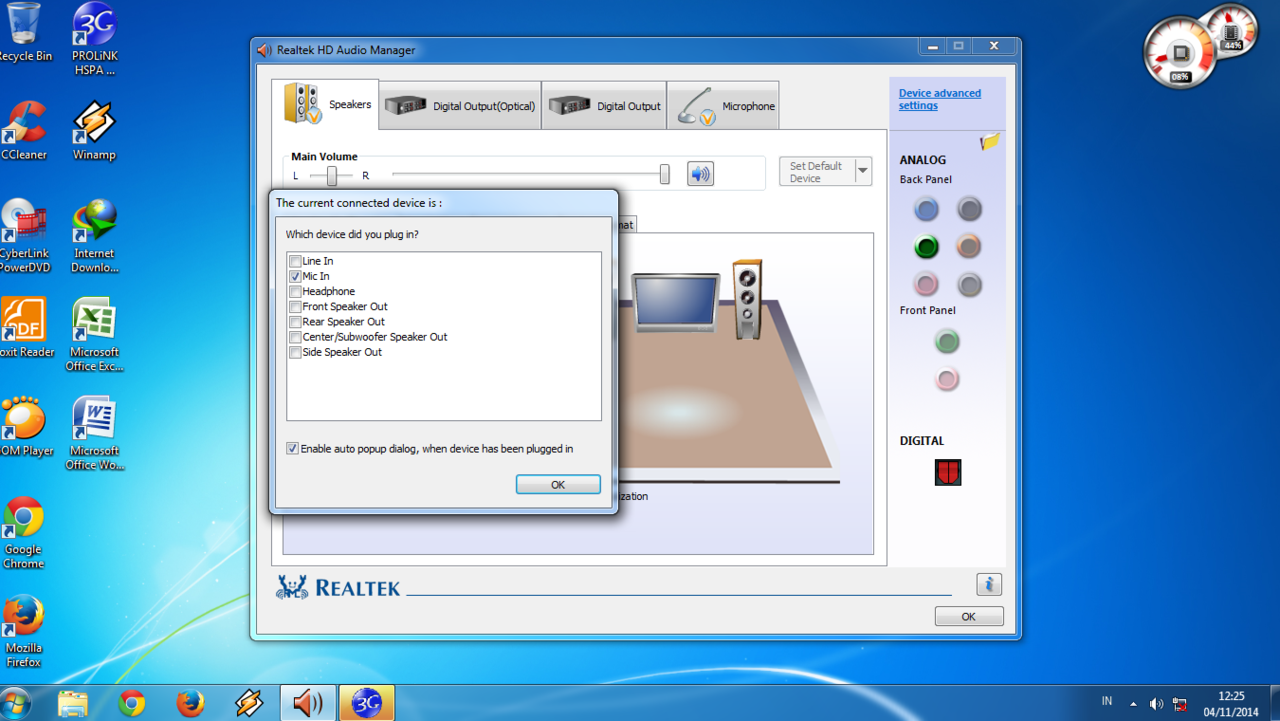Click the blue back panel audio jack
The width and height of the screenshot is (1280, 721).
pyautogui.click(x=926, y=209)
